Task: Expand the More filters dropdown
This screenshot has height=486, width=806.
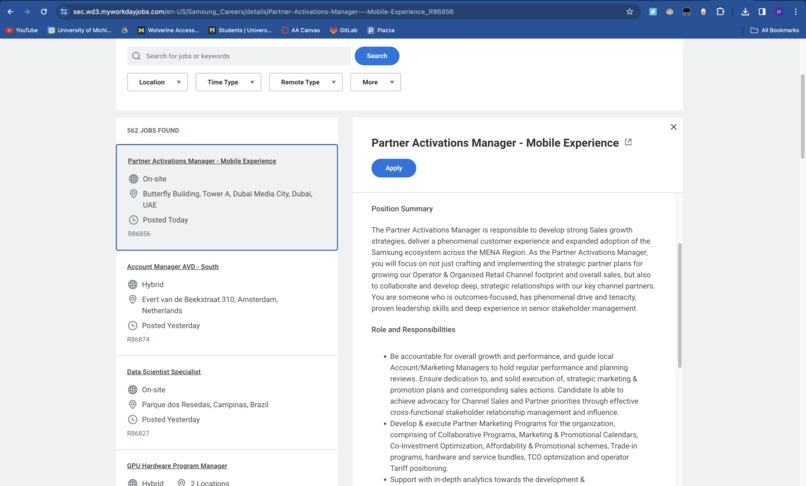Action: pyautogui.click(x=376, y=82)
